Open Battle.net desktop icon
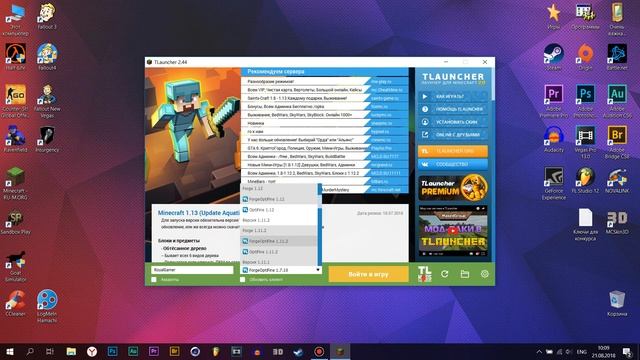 coord(617,58)
